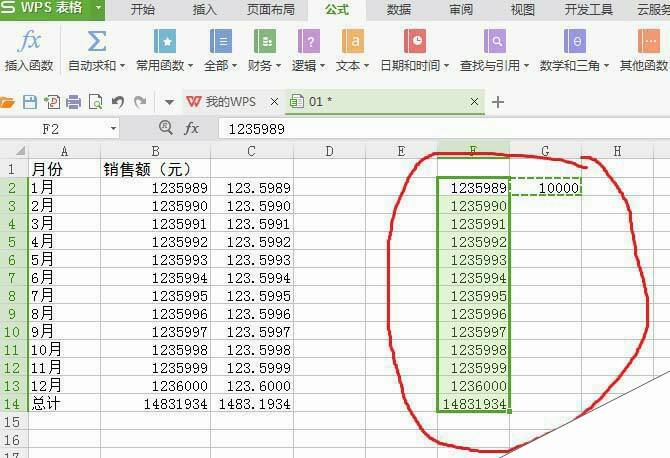670x458 pixels.
Task: Click the All functions blue book icon
Action: coord(220,41)
